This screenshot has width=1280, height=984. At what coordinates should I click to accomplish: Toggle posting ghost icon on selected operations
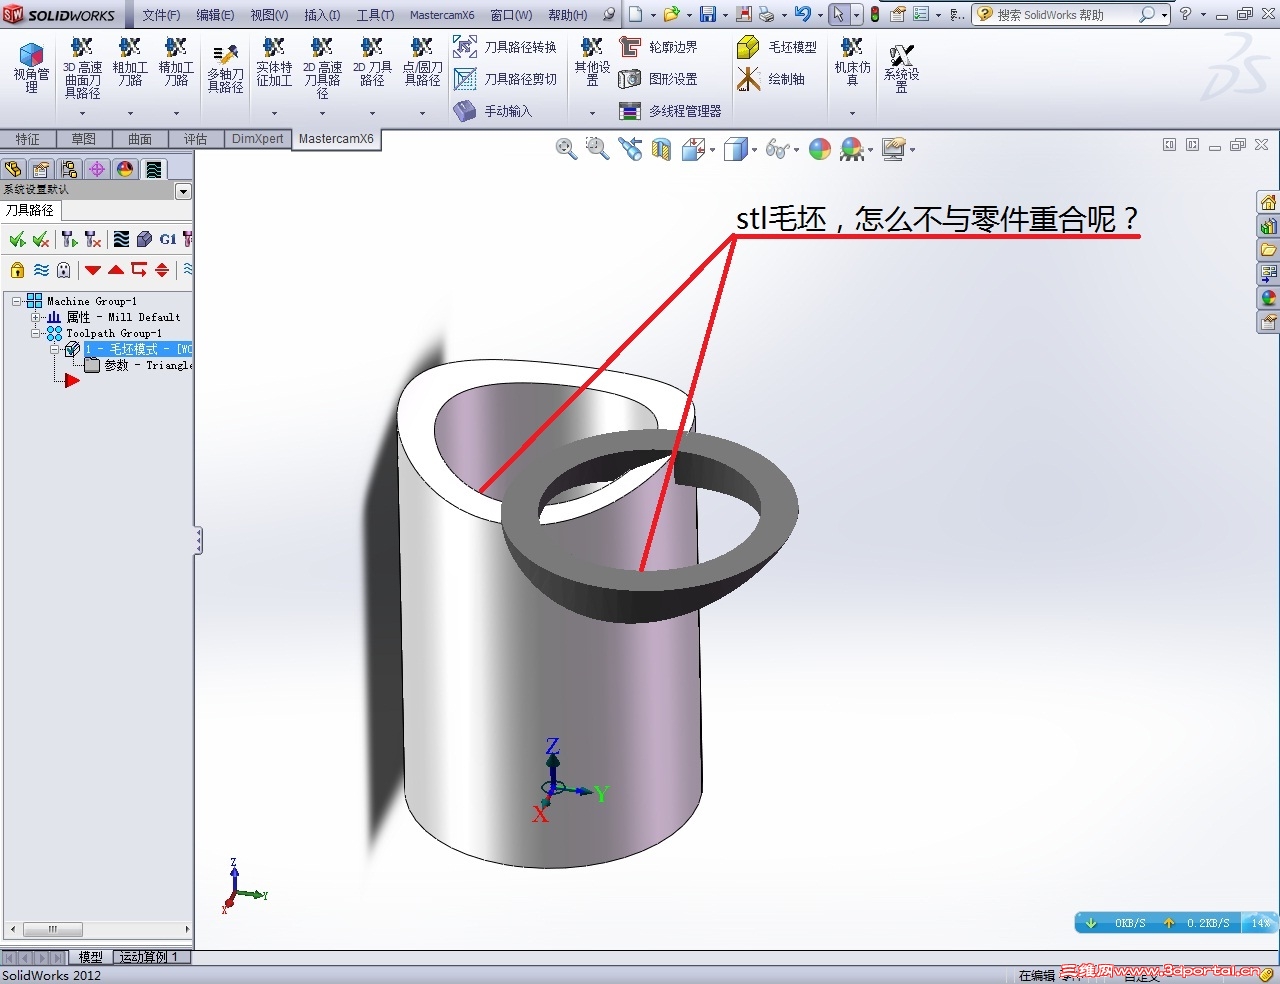point(64,270)
